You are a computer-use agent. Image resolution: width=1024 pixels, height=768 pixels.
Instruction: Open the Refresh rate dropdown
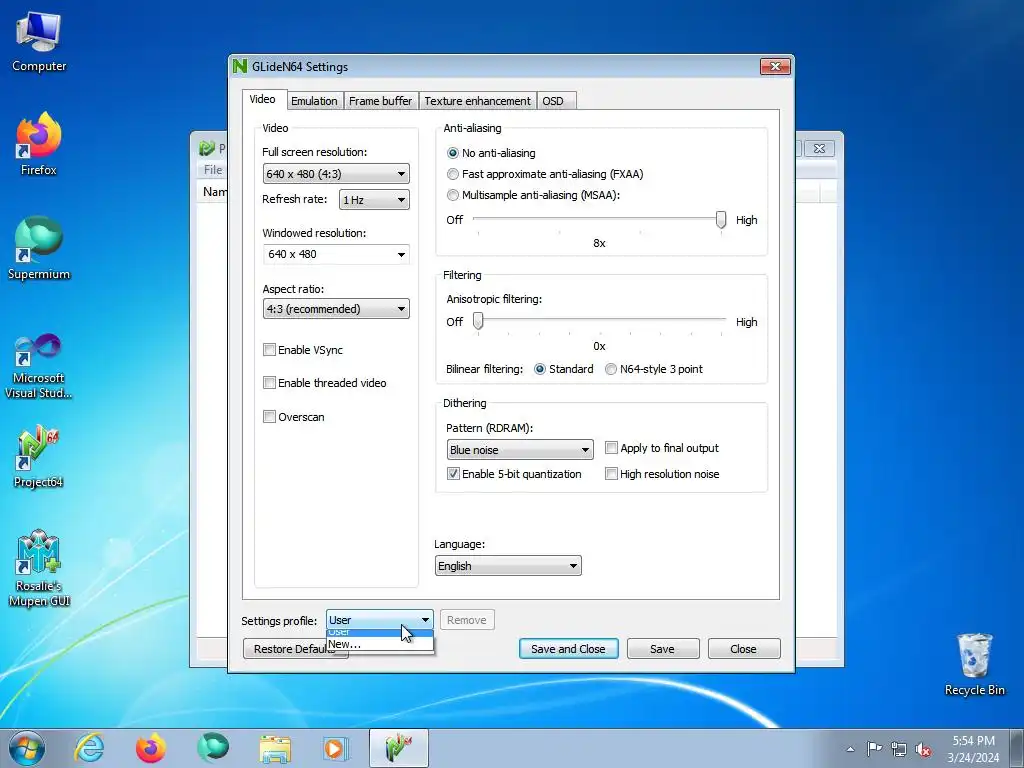pyautogui.click(x=374, y=200)
